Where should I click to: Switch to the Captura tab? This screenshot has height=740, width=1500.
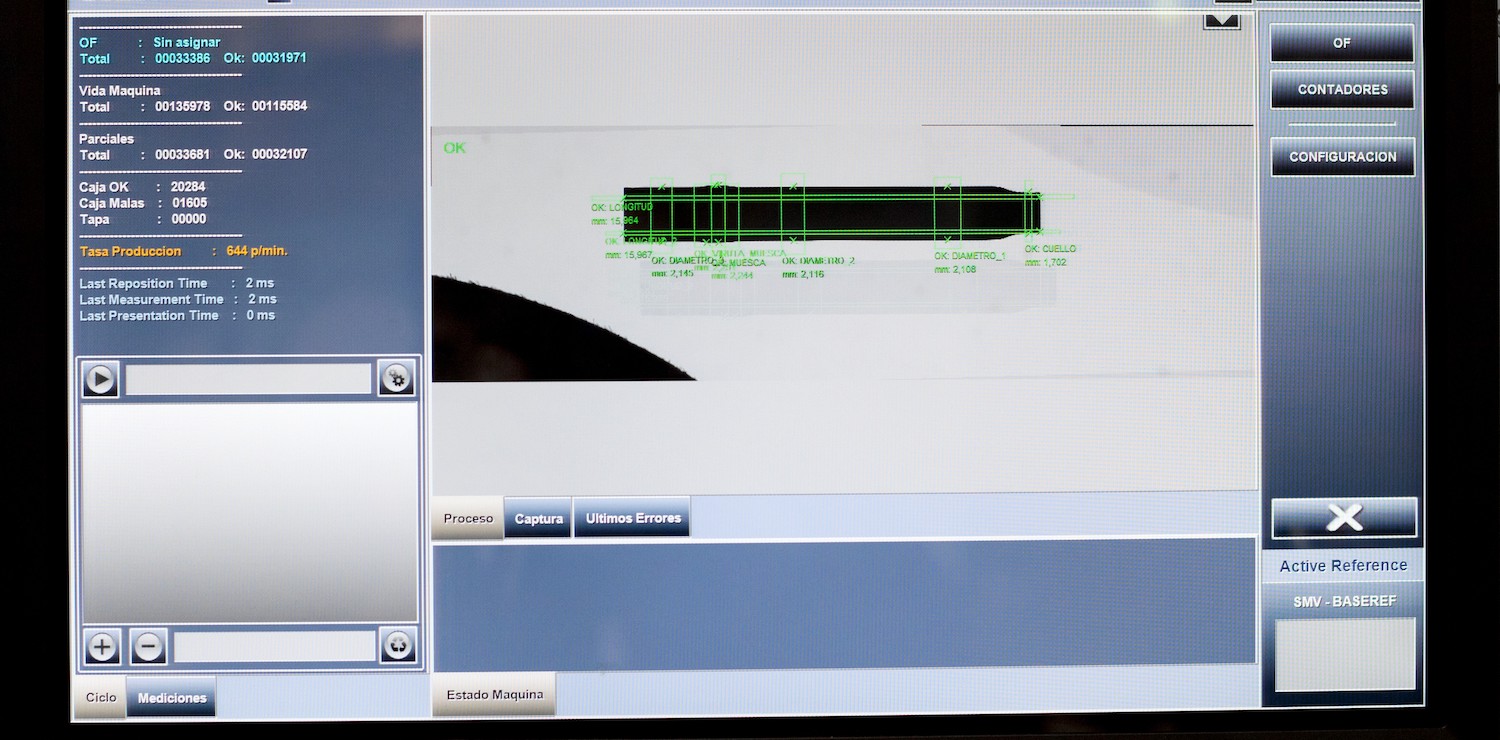pos(538,519)
